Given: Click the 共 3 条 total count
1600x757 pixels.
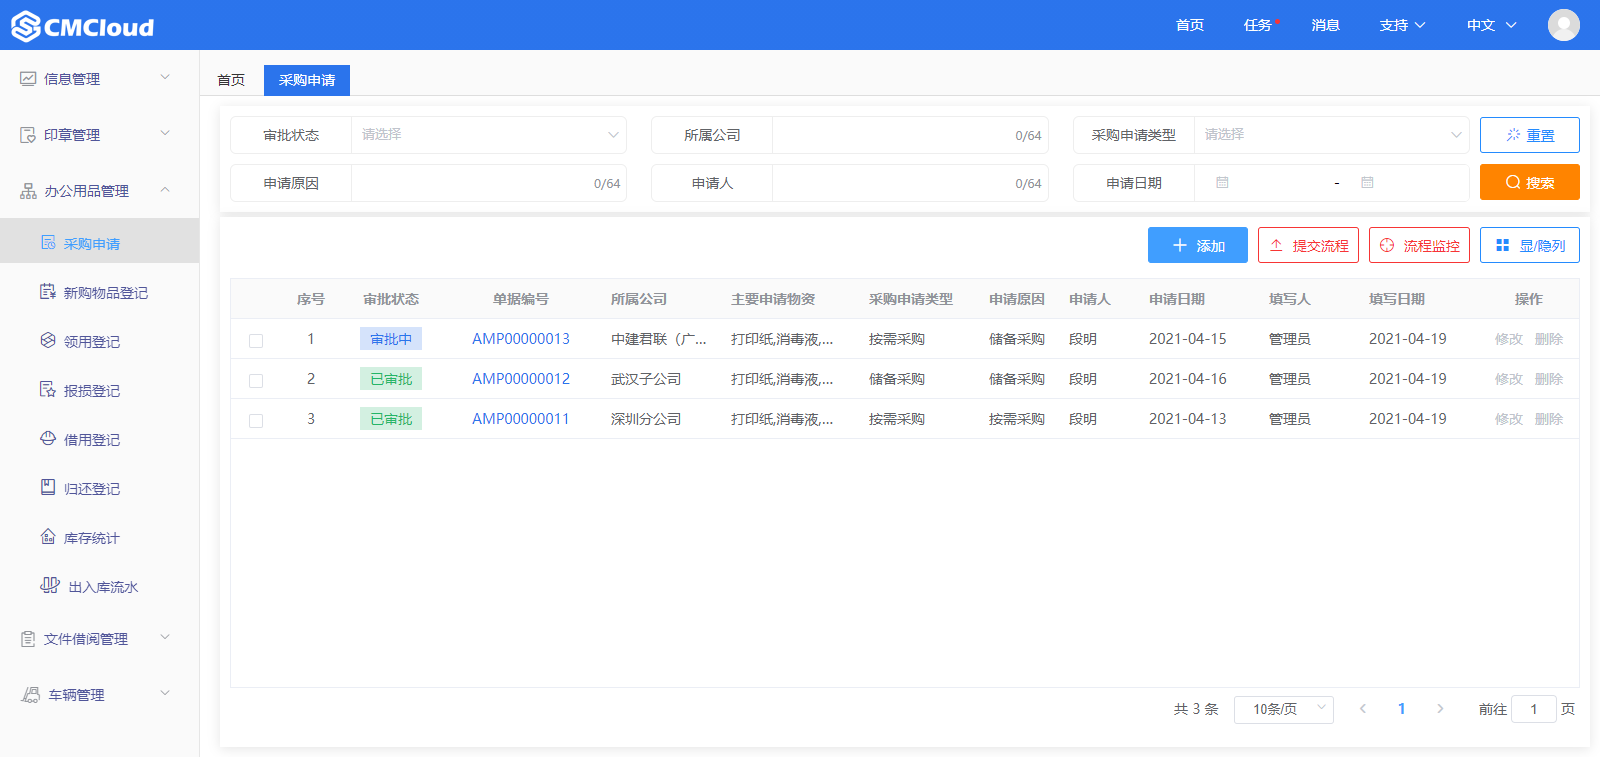Looking at the screenshot, I should (x=1196, y=709).
